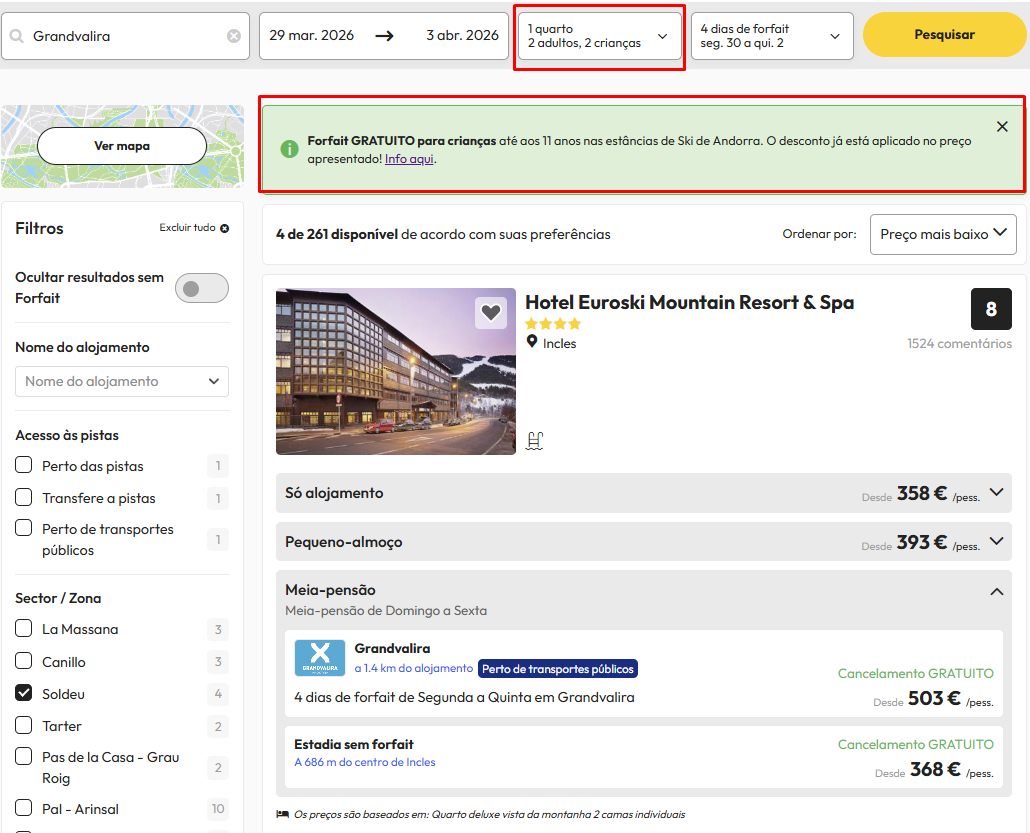Click the hotel rating score 8
1030x833 pixels.
pos(991,309)
